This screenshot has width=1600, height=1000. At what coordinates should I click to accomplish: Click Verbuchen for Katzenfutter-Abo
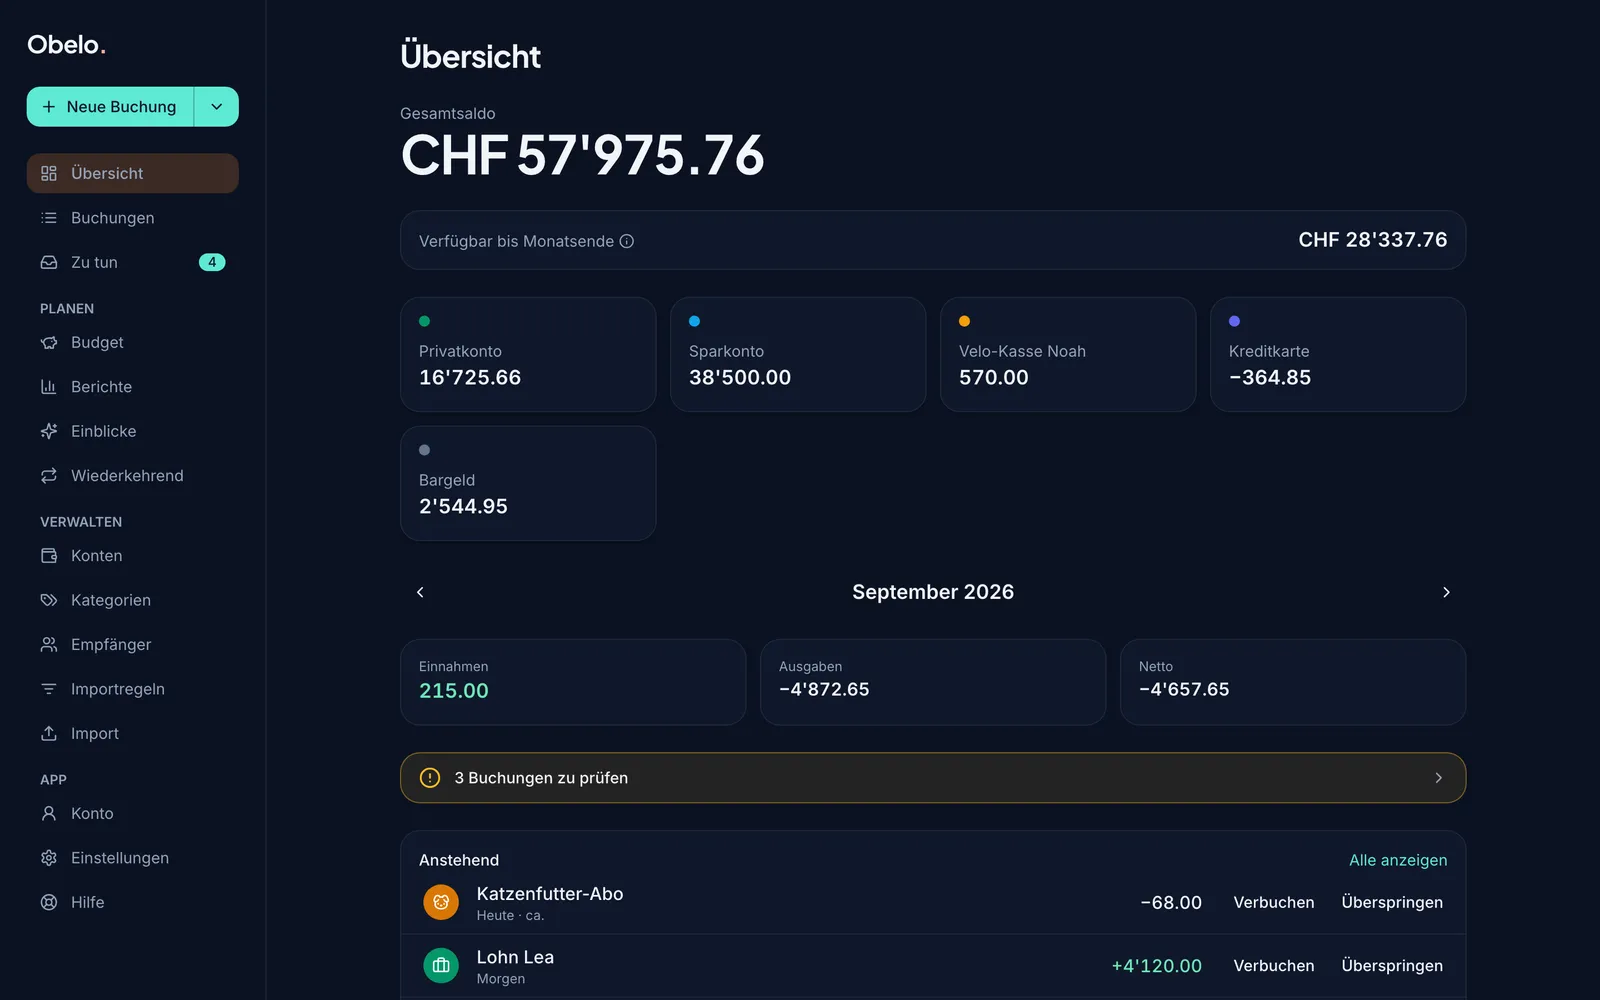tap(1274, 902)
